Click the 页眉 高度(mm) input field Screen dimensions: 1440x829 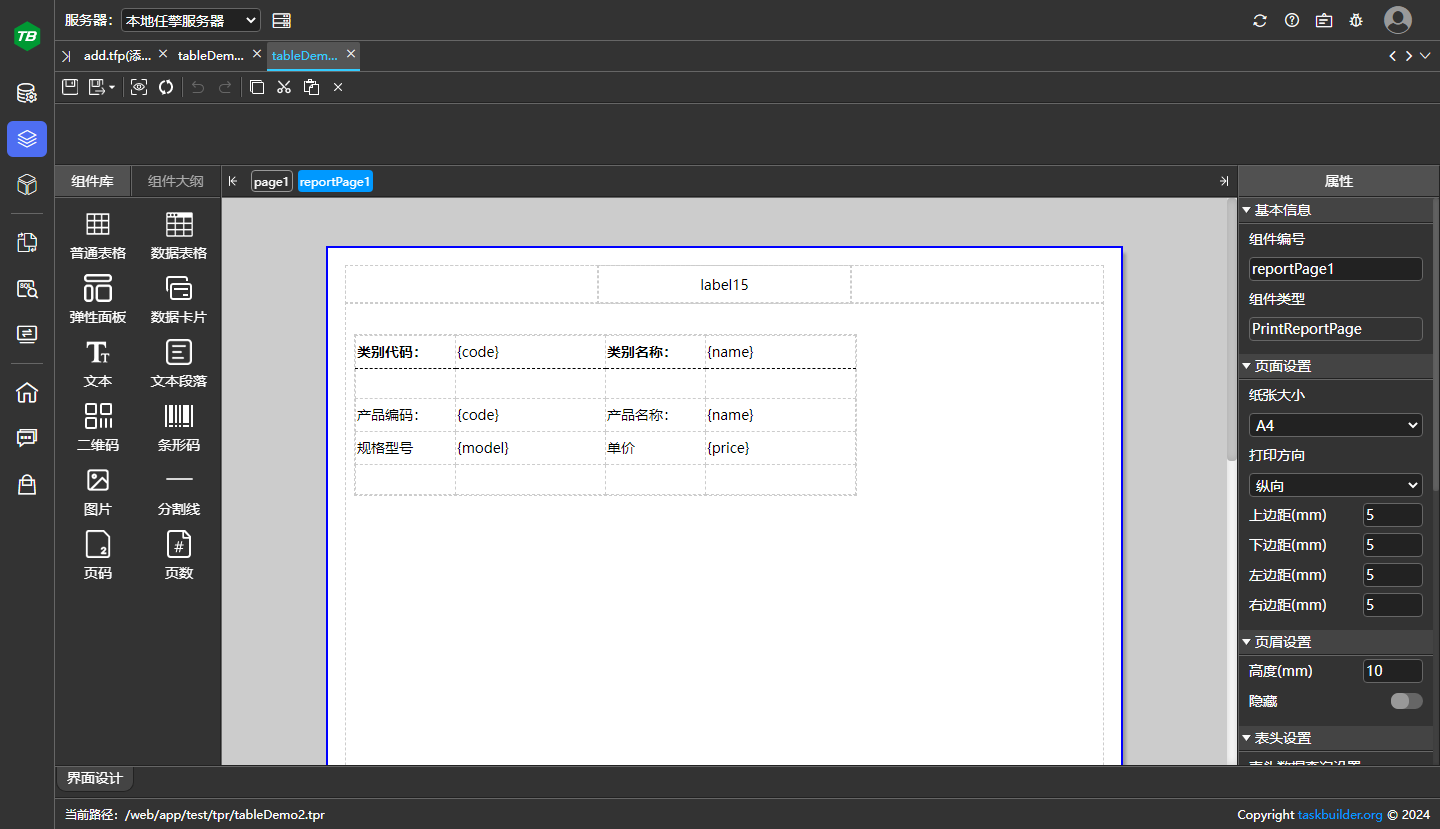point(1392,671)
